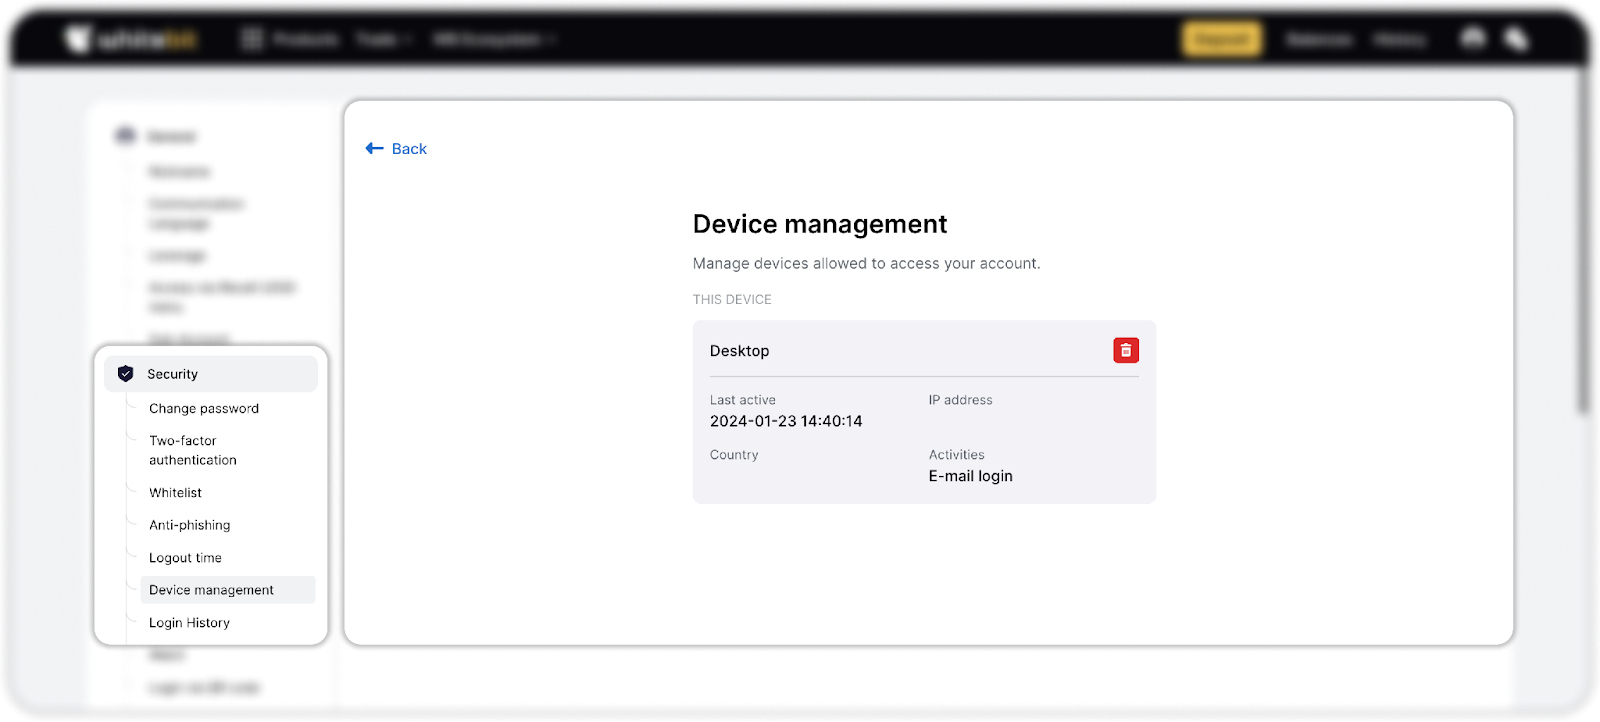Click the WhiteBIT logo in header

(x=131, y=40)
